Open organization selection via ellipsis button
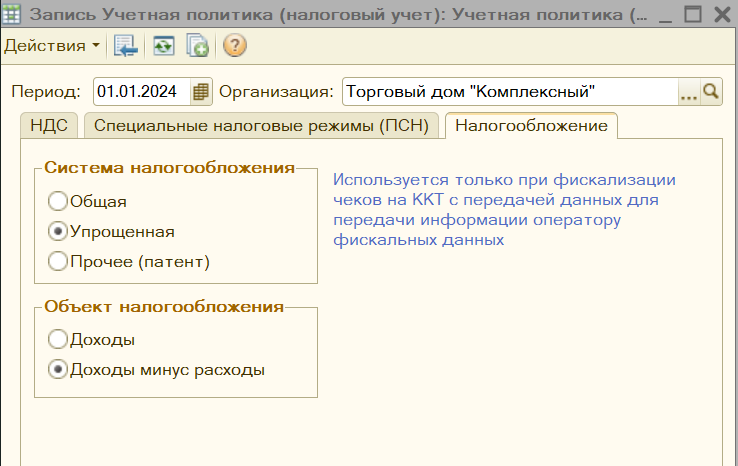 (x=689, y=91)
